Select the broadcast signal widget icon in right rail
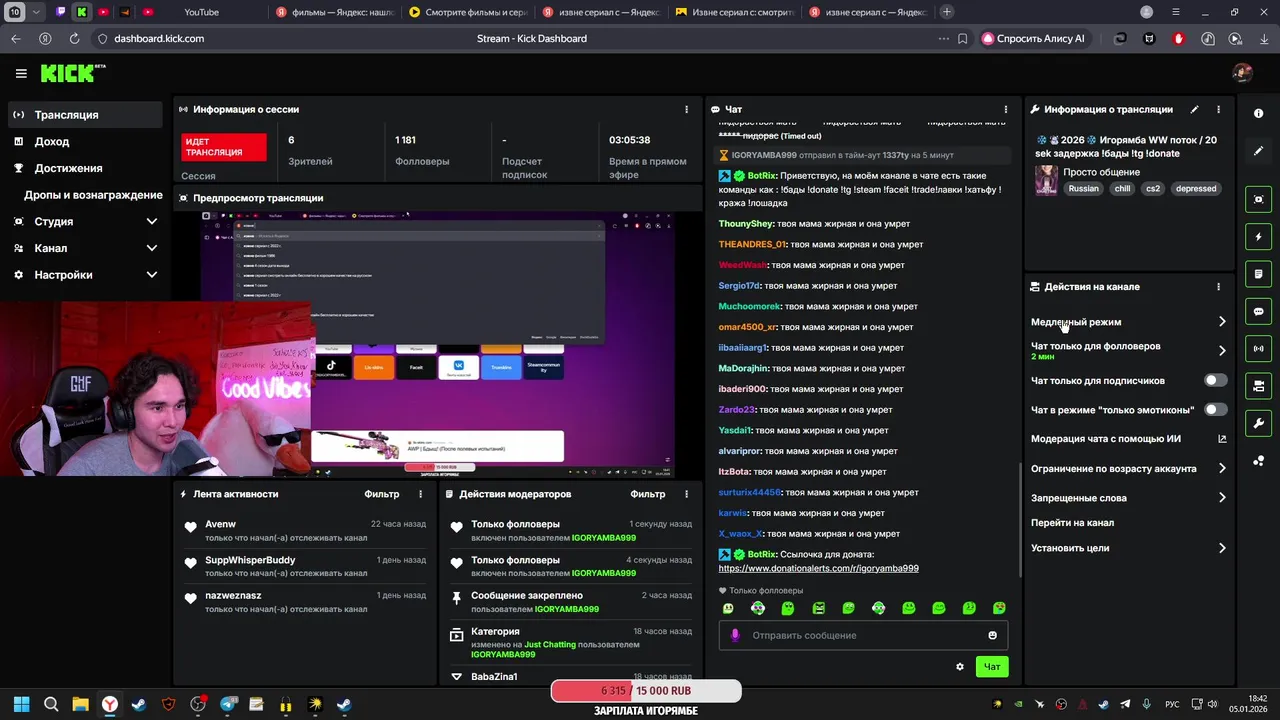Viewport: 1280px width, 720px height. click(1258, 349)
